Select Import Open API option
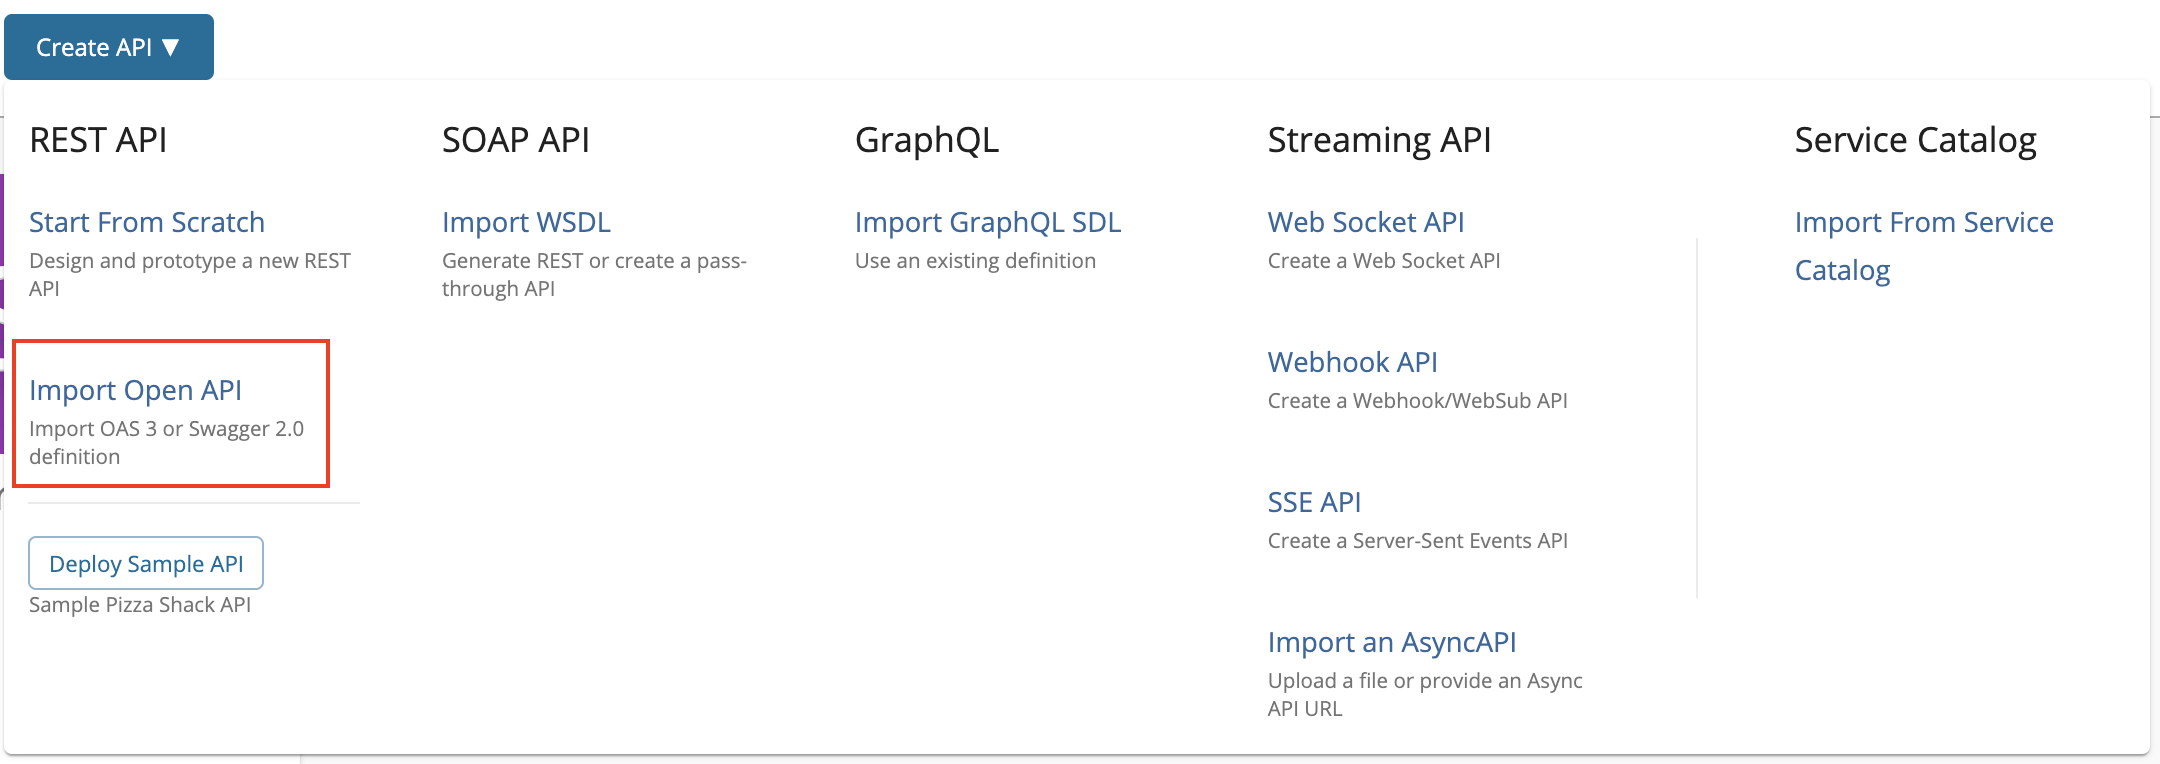This screenshot has height=764, width=2160. pyautogui.click(x=135, y=390)
